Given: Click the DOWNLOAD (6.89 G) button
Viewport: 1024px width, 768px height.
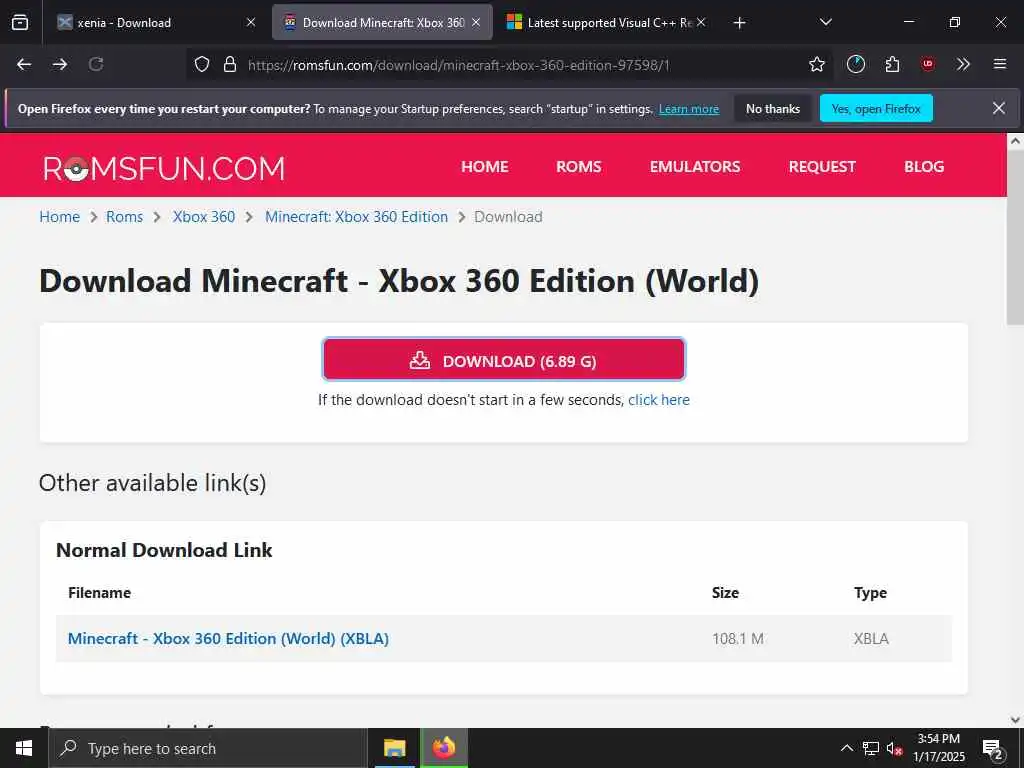Looking at the screenshot, I should pos(504,360).
